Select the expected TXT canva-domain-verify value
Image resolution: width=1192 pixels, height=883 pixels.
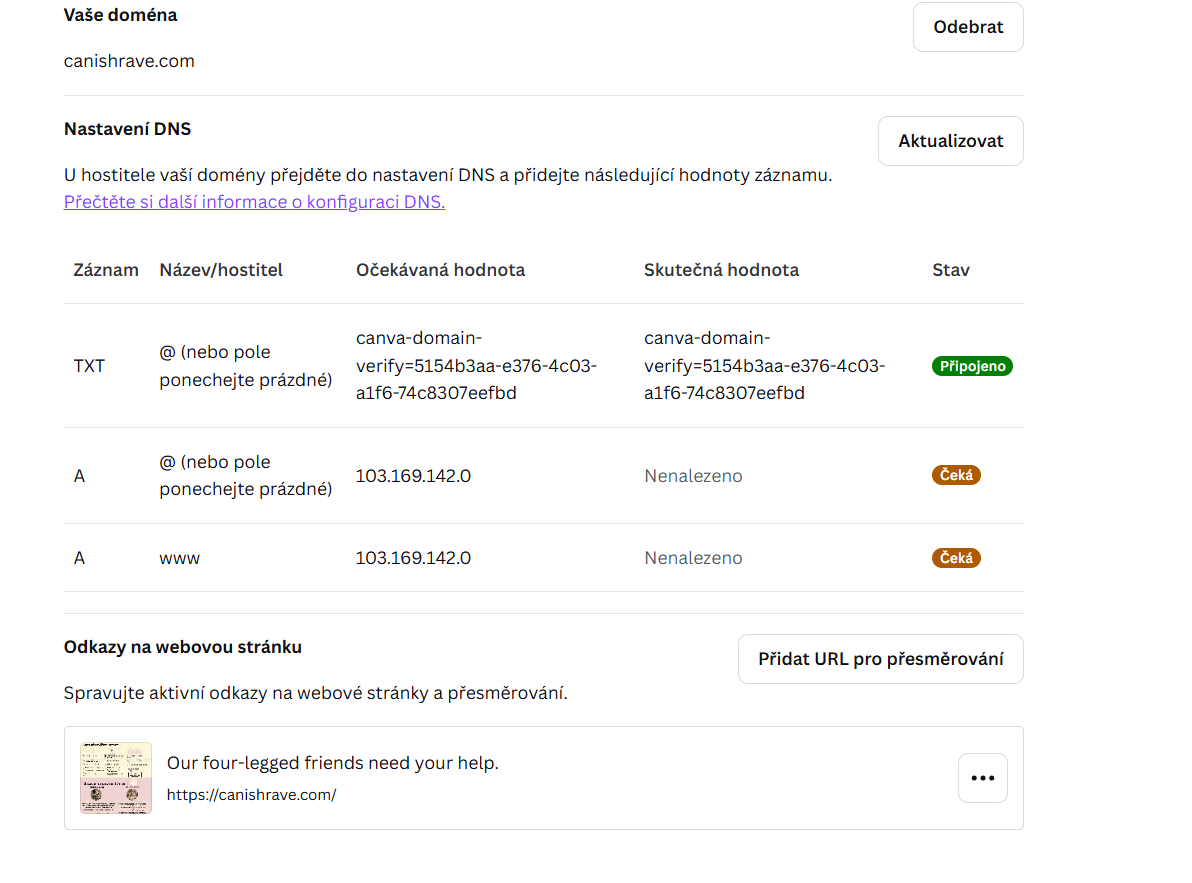click(x=476, y=366)
